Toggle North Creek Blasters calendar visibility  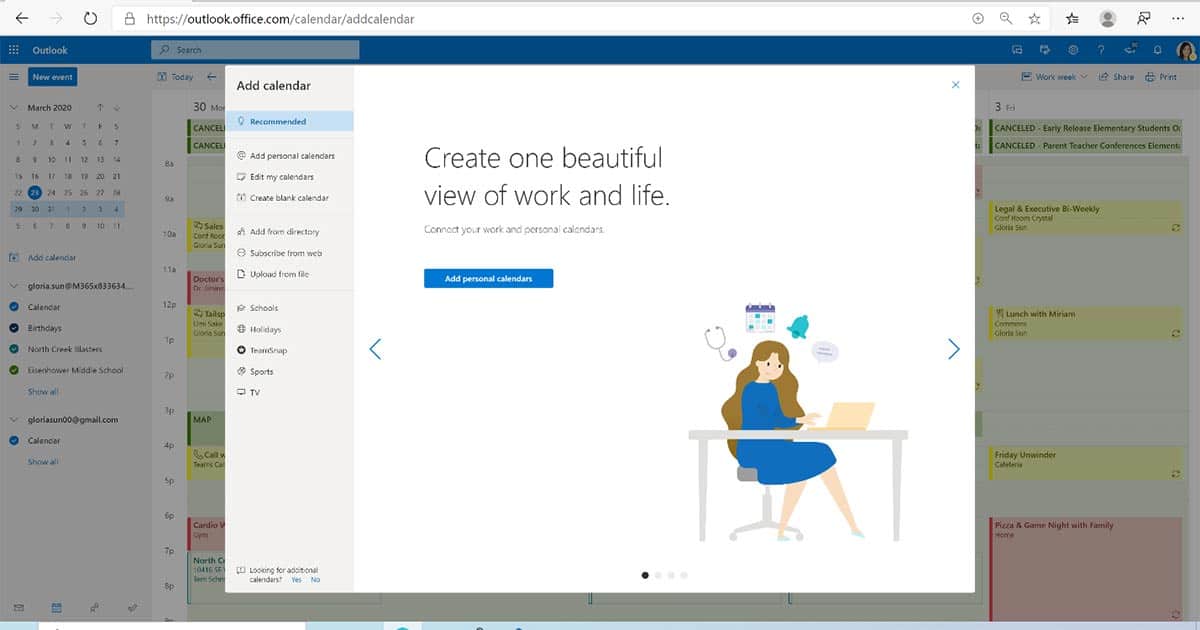click(14, 349)
